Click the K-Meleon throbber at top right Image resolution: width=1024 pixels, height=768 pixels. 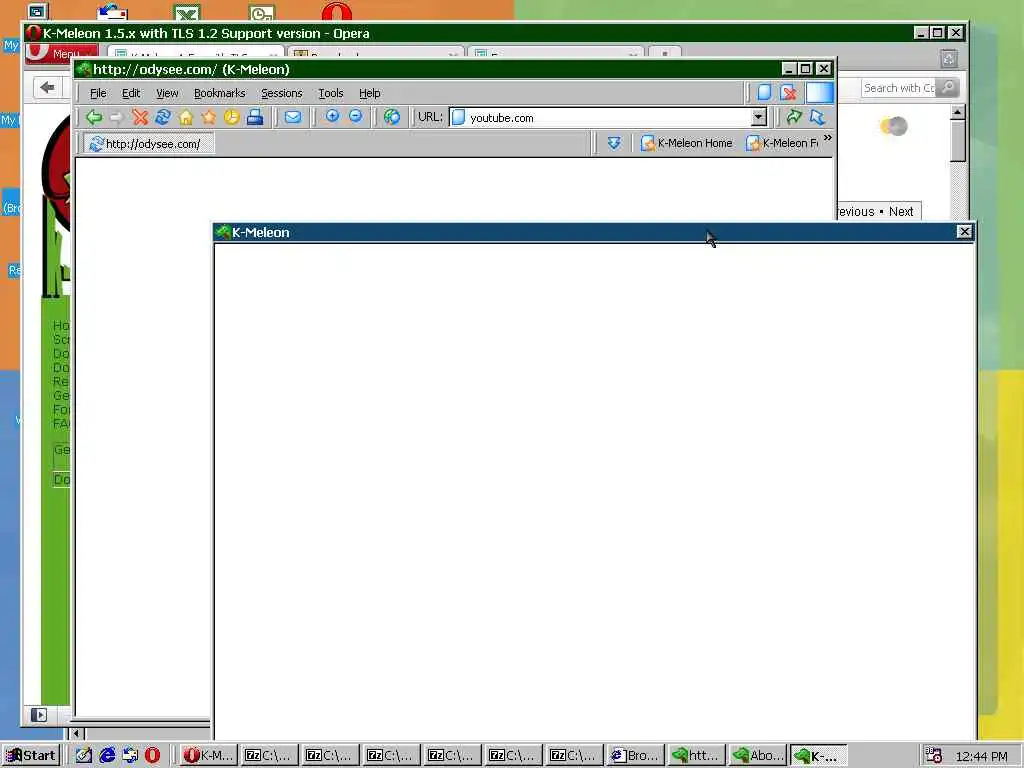tap(820, 93)
